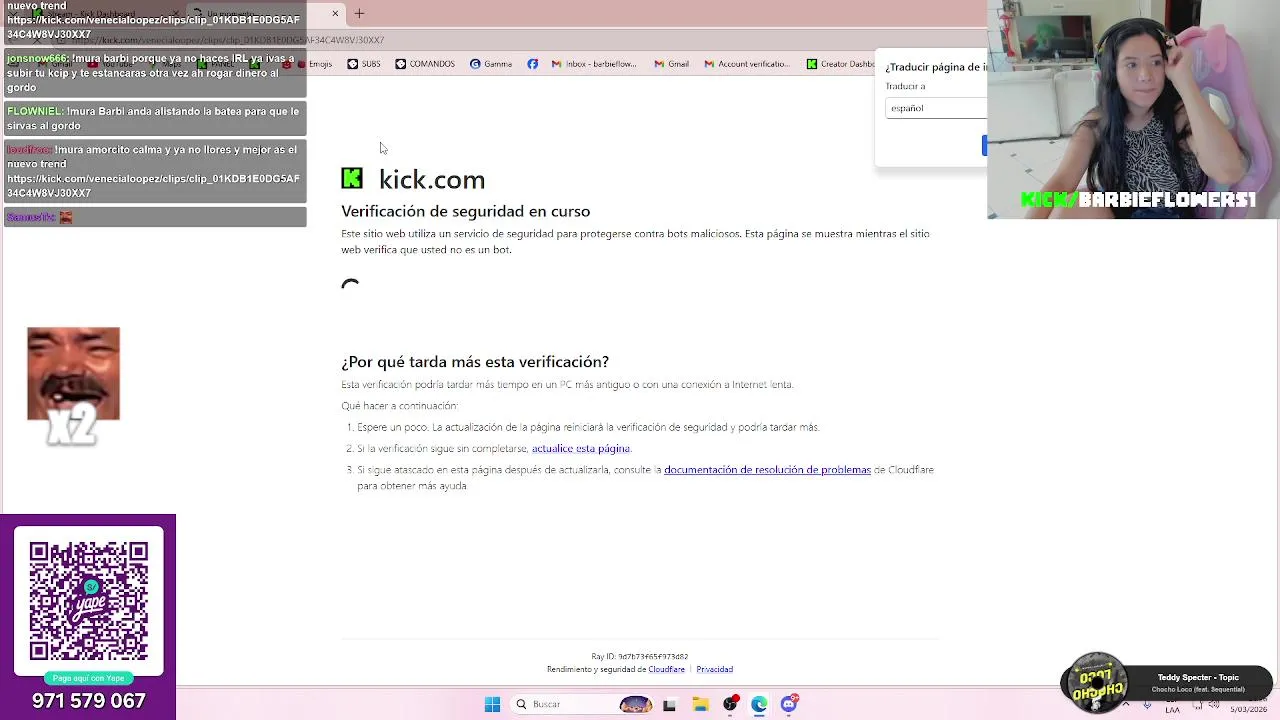Open a new browser tab
Screen dimensions: 1280x720
[359, 13]
